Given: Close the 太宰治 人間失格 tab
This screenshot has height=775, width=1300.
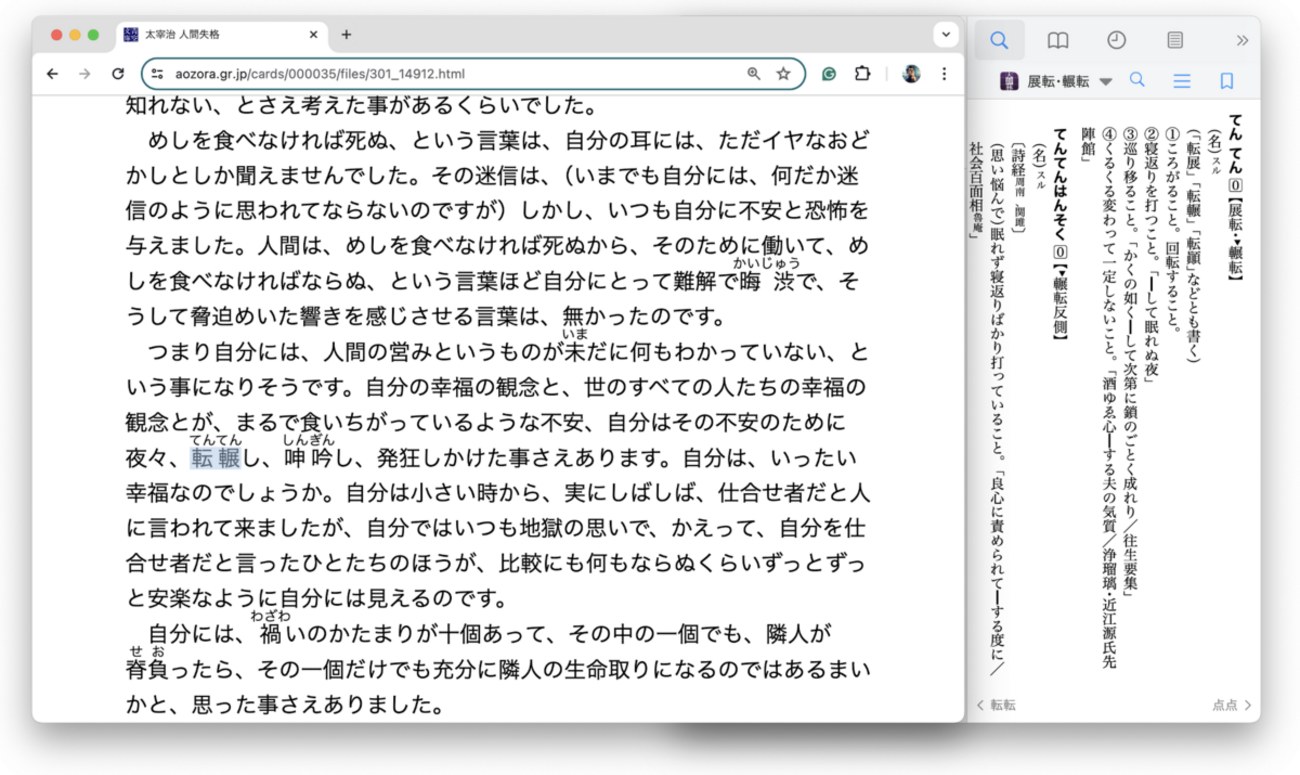Looking at the screenshot, I should pos(313,35).
